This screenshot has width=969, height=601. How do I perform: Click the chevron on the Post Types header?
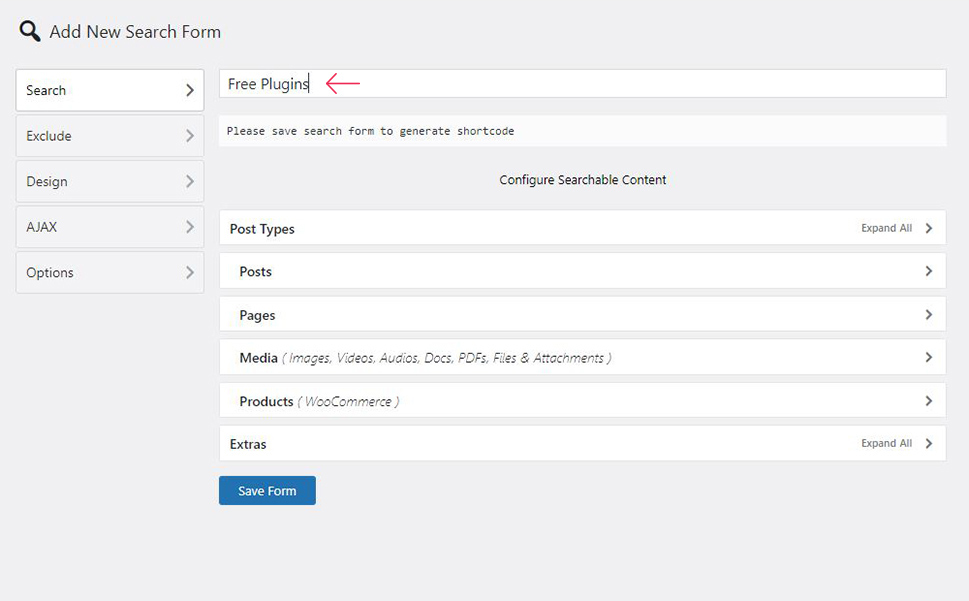click(x=928, y=228)
